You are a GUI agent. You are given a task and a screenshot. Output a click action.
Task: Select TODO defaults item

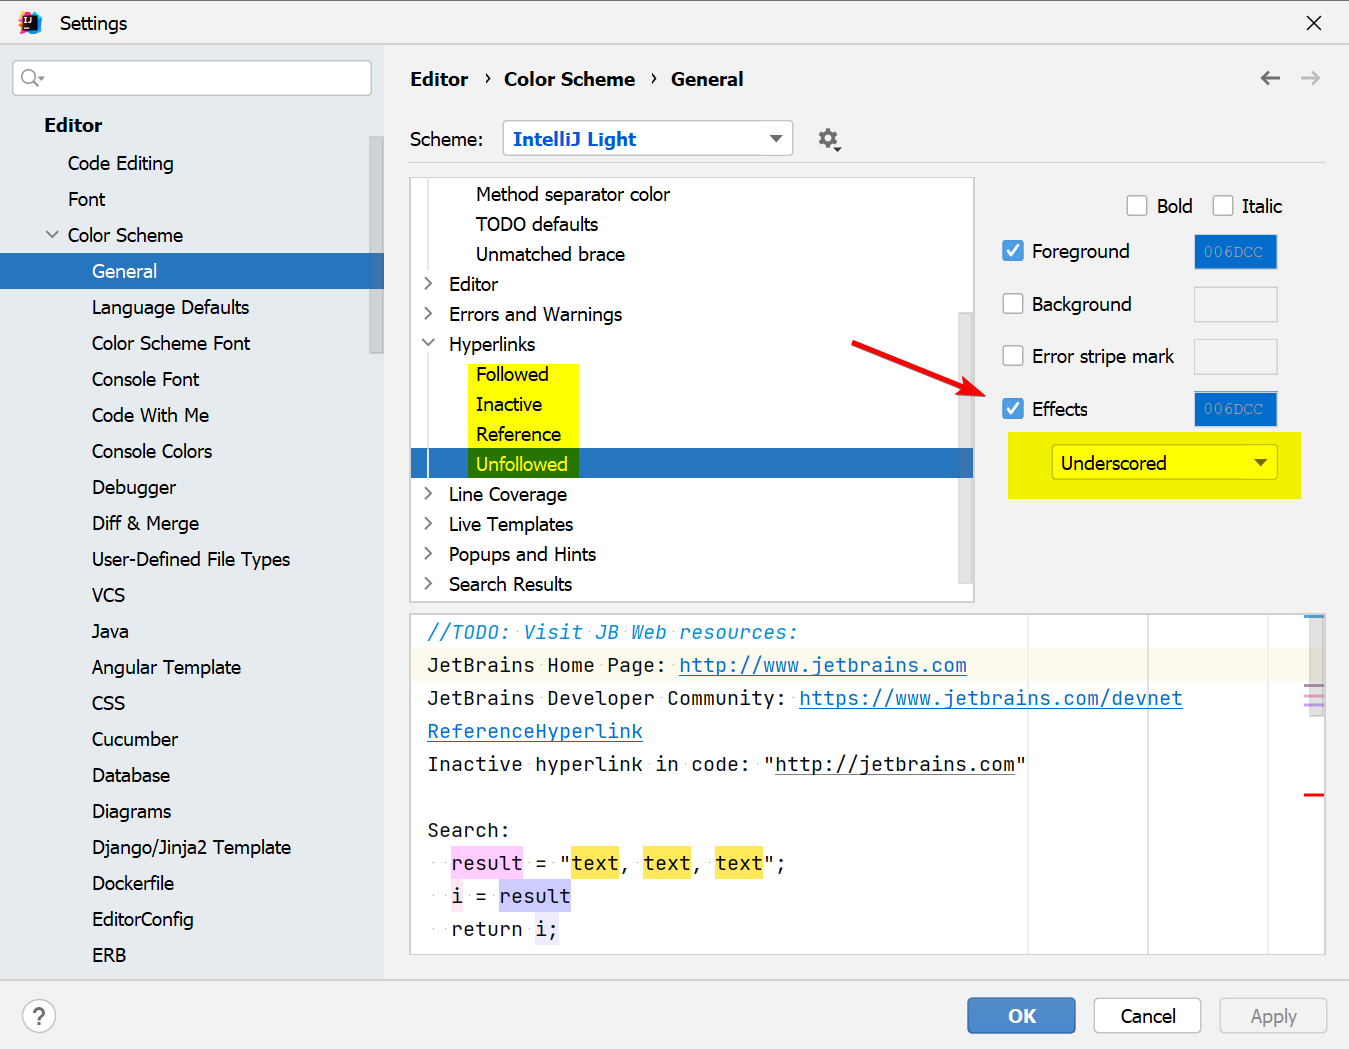537,224
